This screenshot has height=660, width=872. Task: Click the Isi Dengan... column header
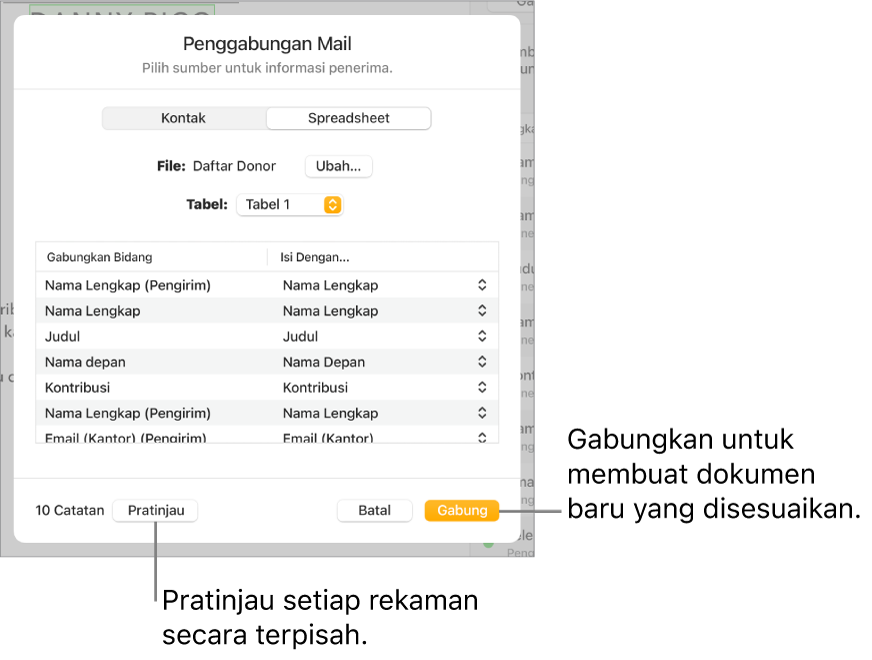point(315,257)
